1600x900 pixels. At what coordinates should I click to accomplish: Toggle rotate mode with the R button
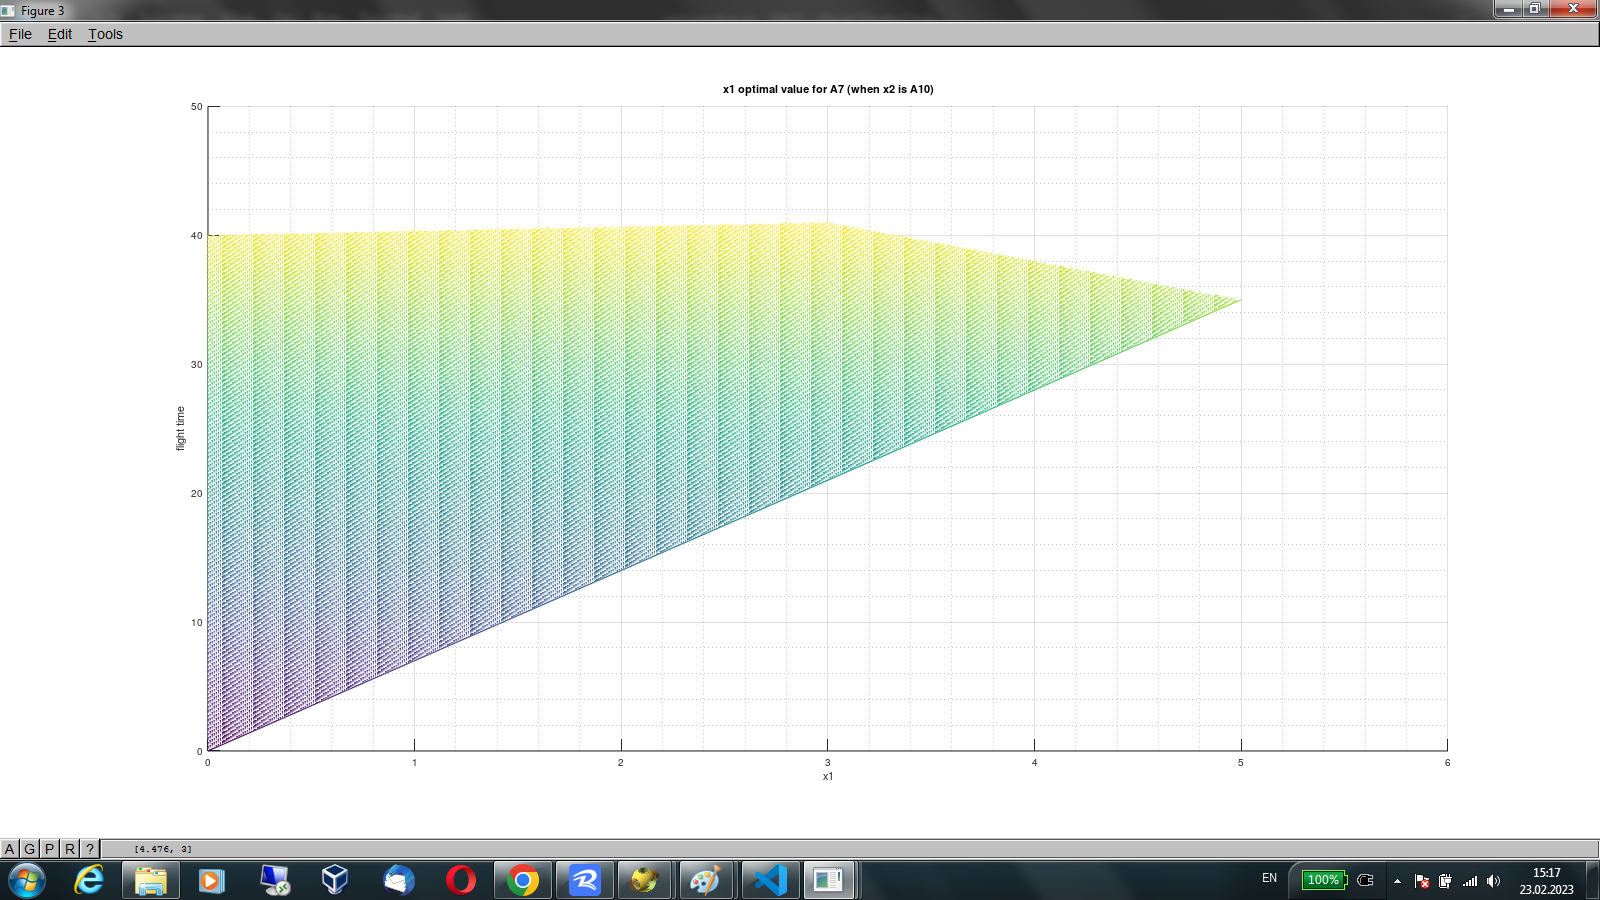(x=70, y=849)
